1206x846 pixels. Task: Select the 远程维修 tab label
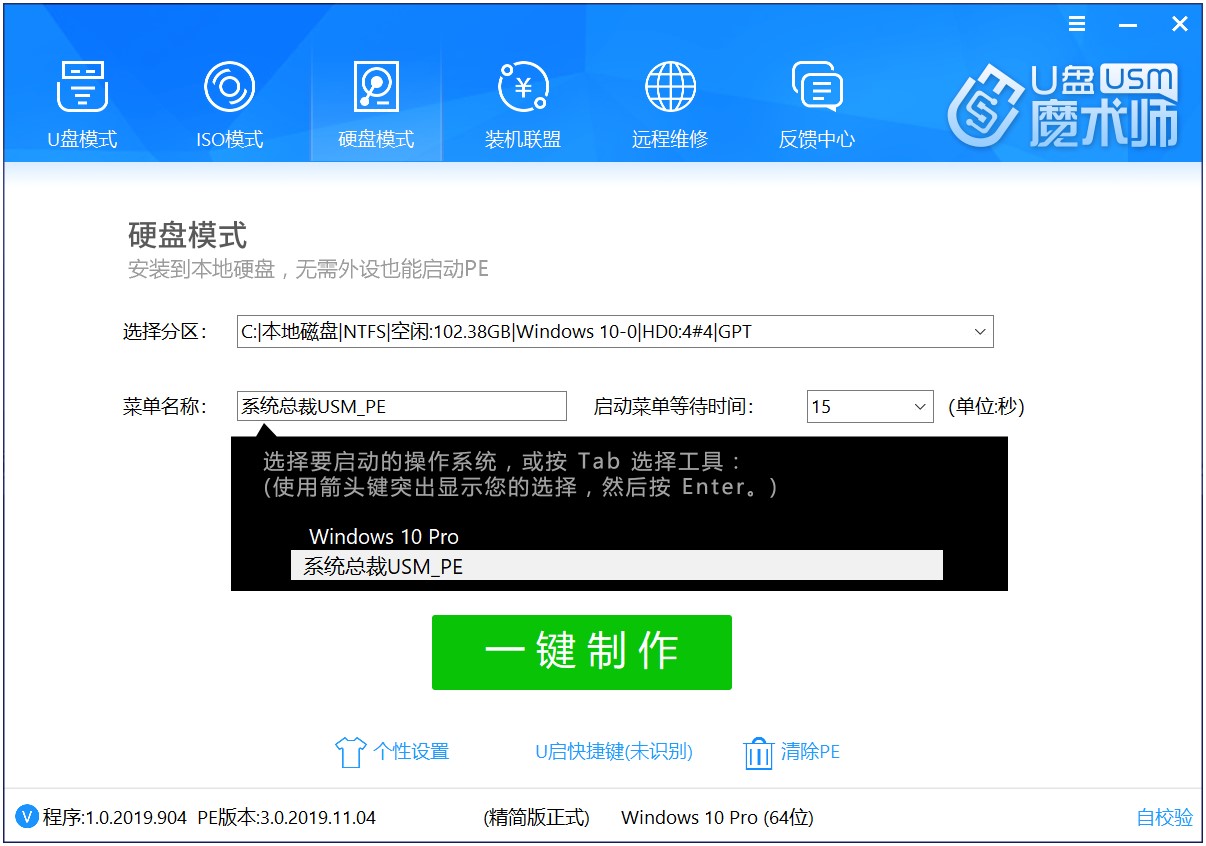[670, 139]
